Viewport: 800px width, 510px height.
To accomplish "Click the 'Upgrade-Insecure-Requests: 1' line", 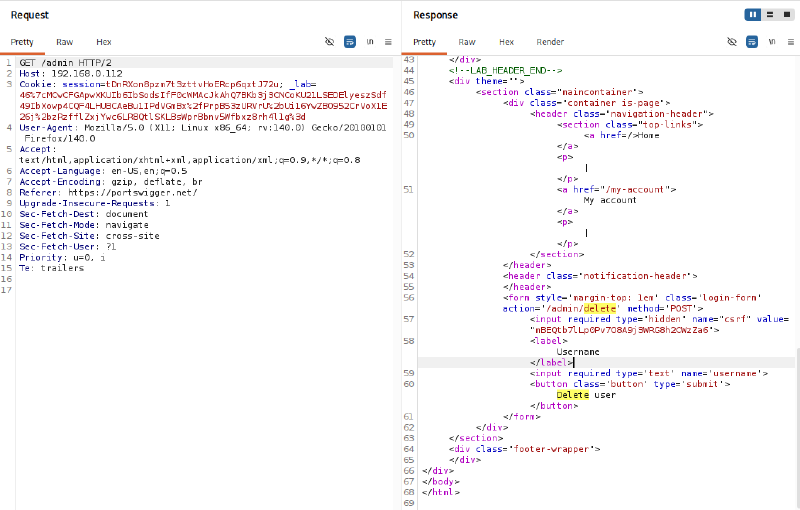I will (x=95, y=203).
